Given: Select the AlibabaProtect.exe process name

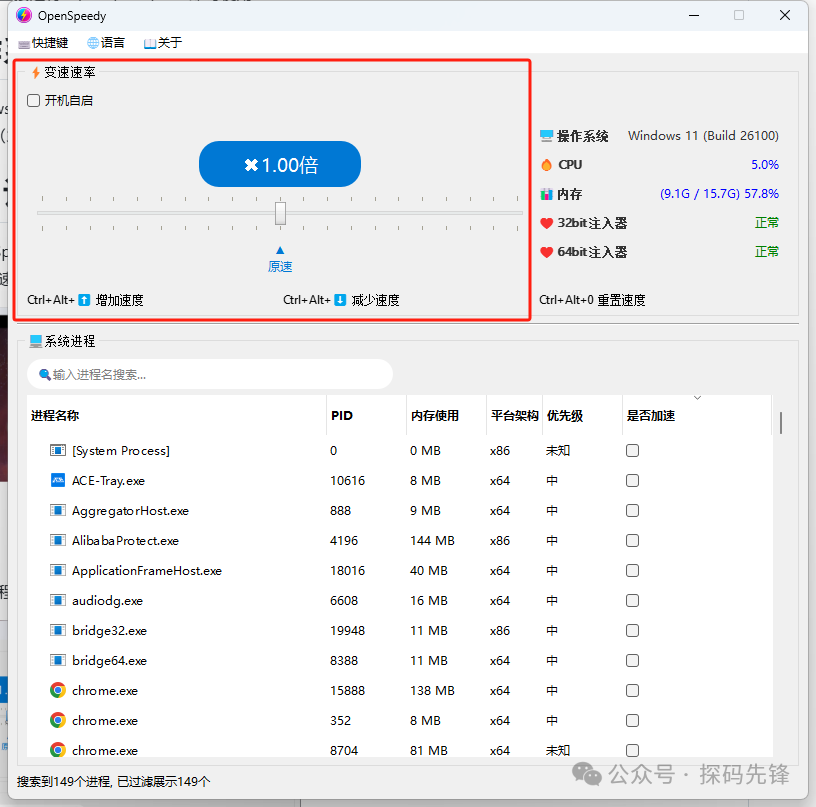Looking at the screenshot, I should pyautogui.click(x=125, y=541).
